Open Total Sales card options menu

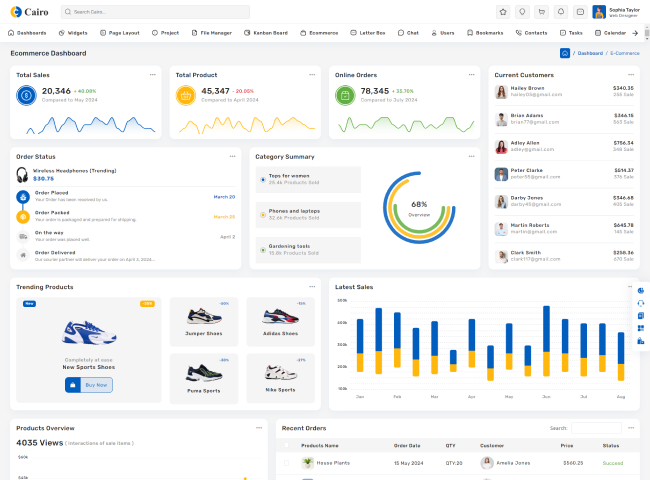152,74
